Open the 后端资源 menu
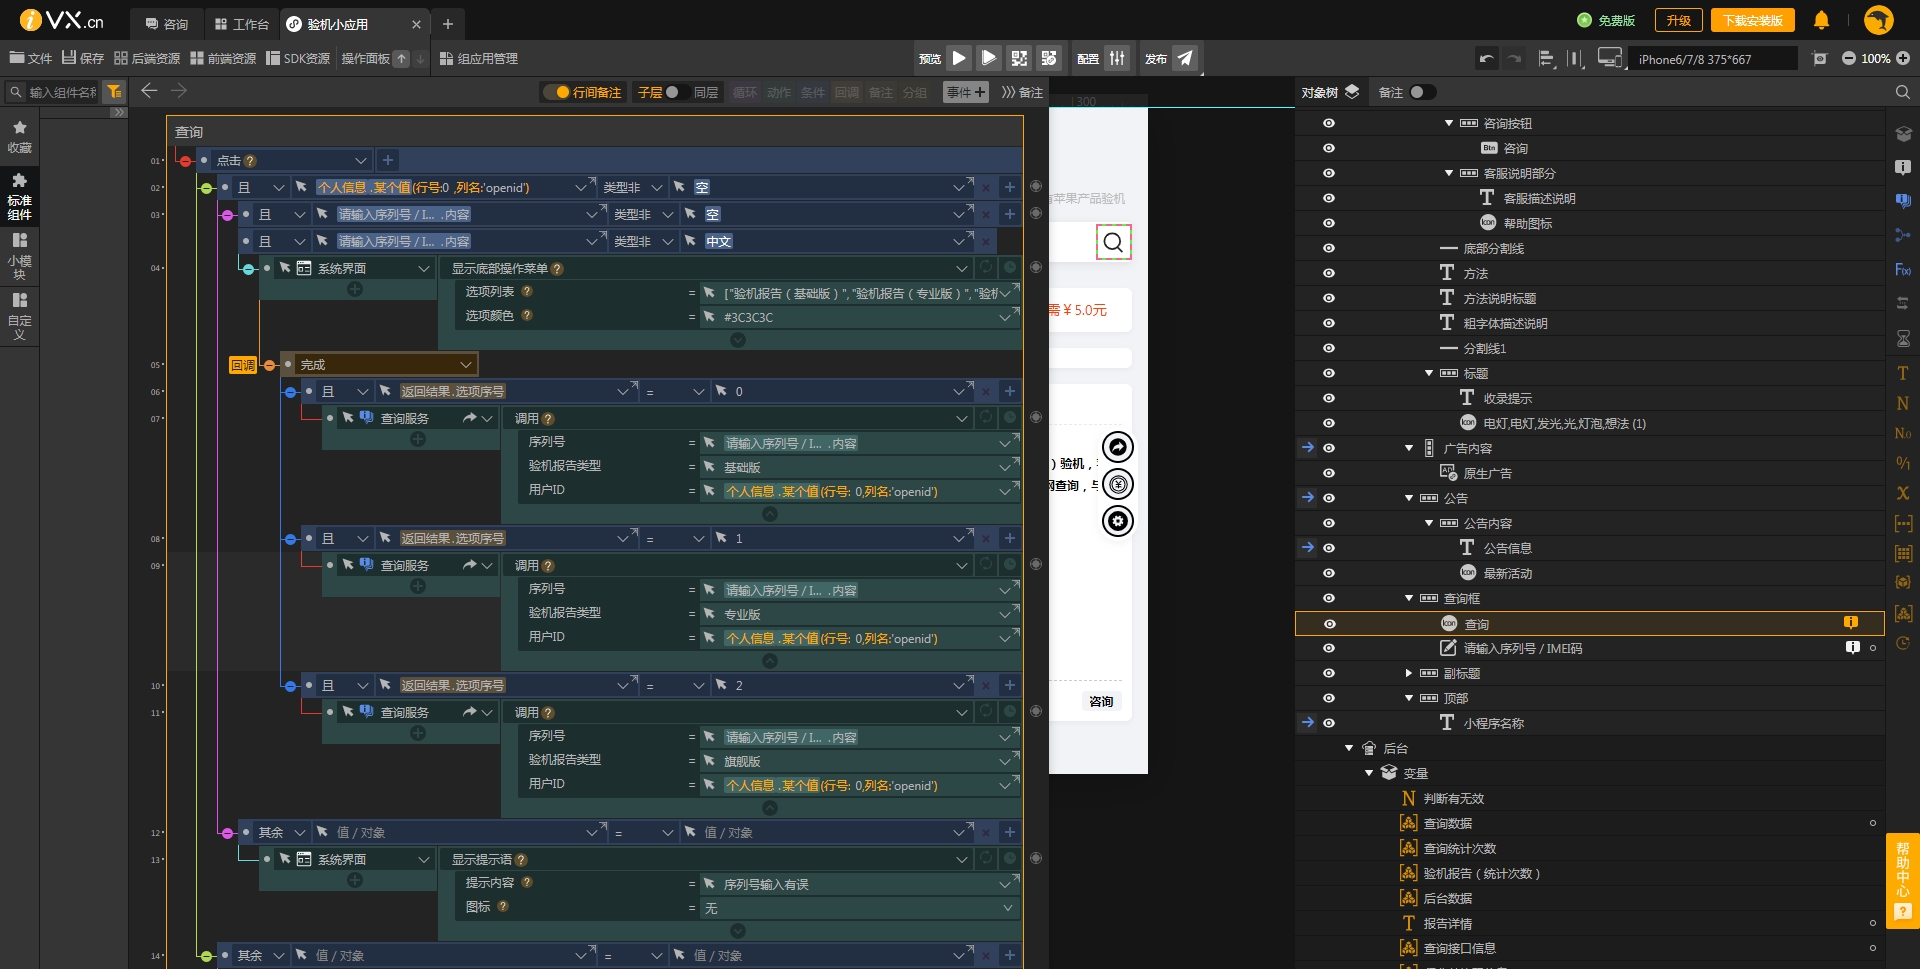 click(147, 58)
